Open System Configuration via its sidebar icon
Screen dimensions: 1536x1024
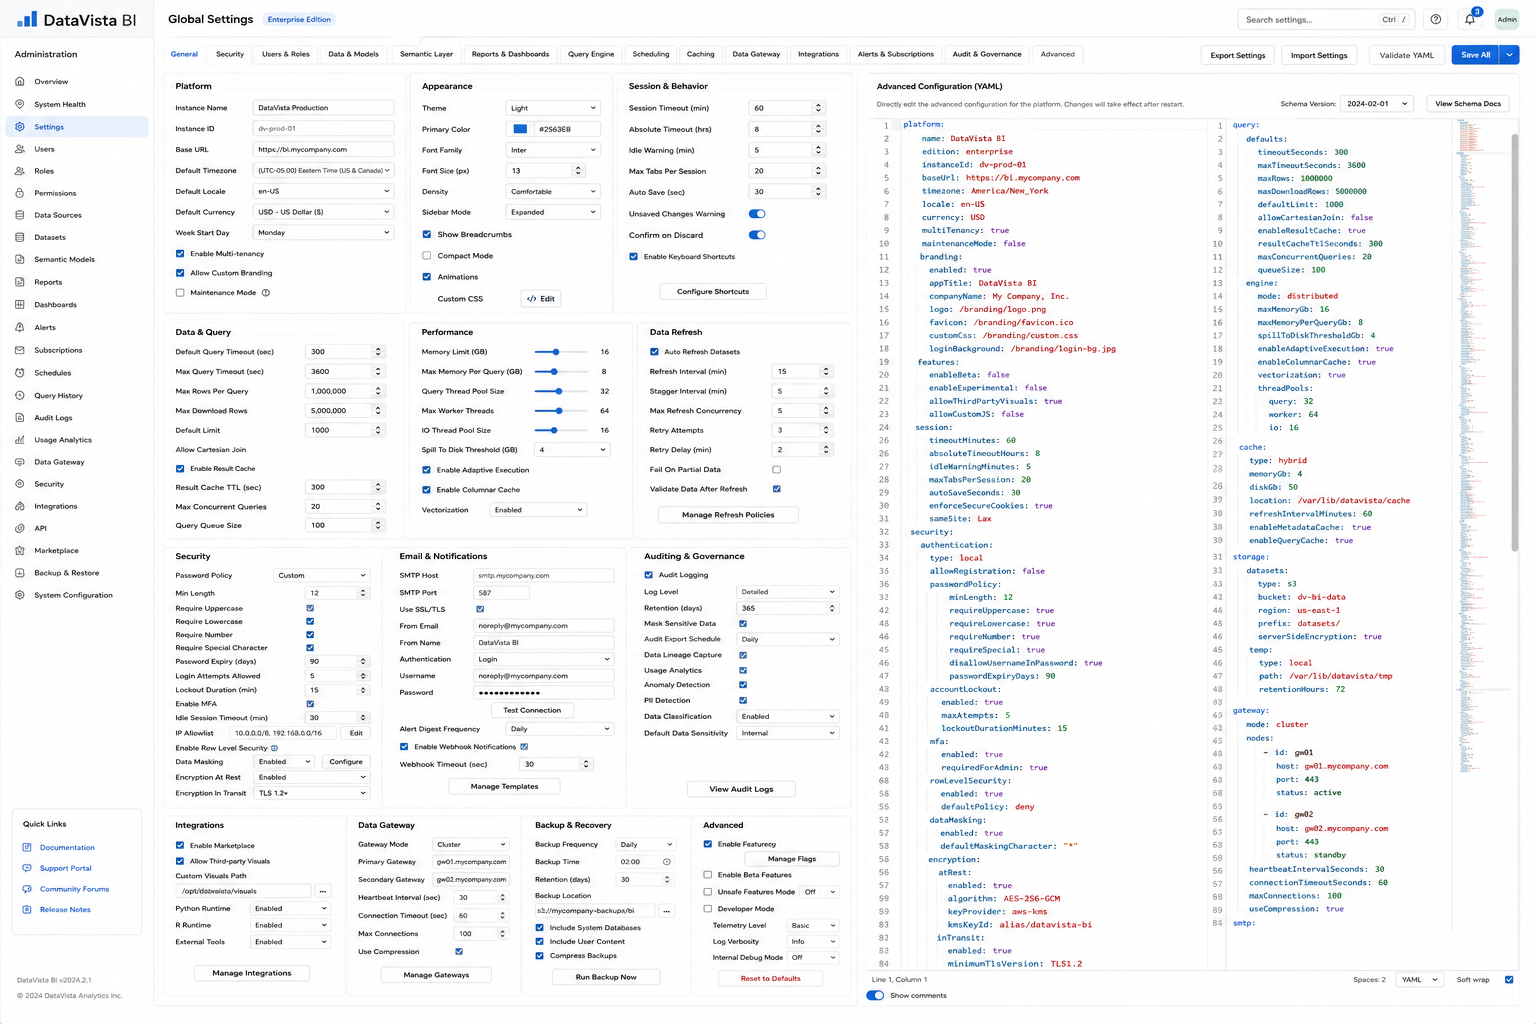point(20,595)
